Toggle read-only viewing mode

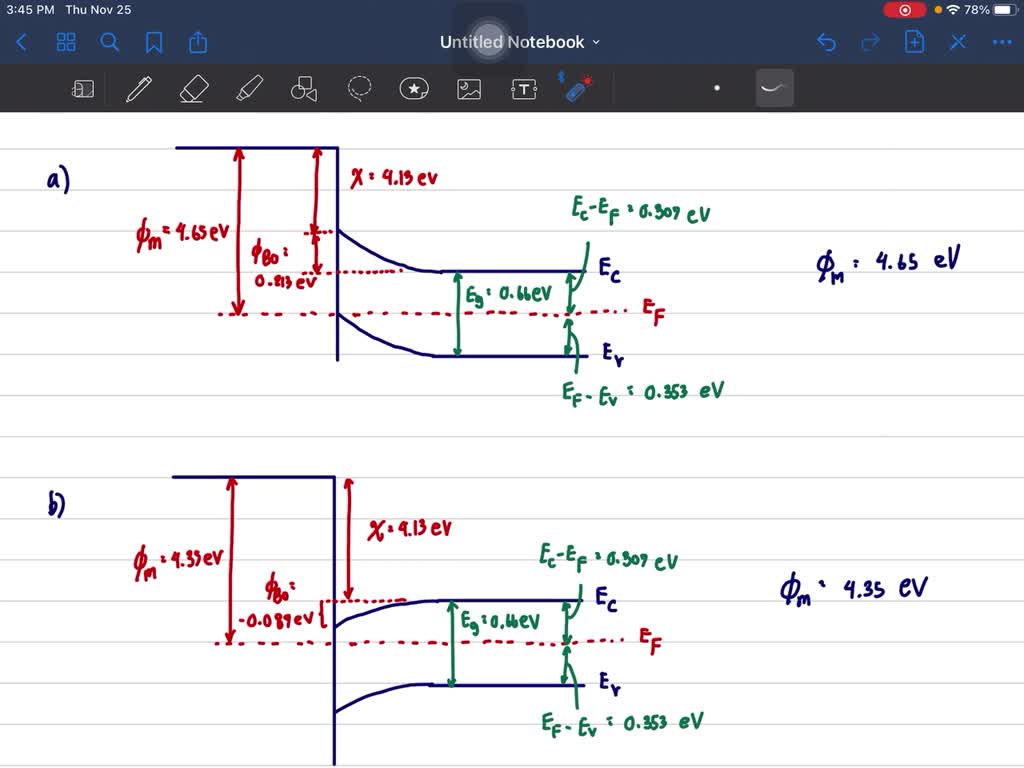click(83, 88)
